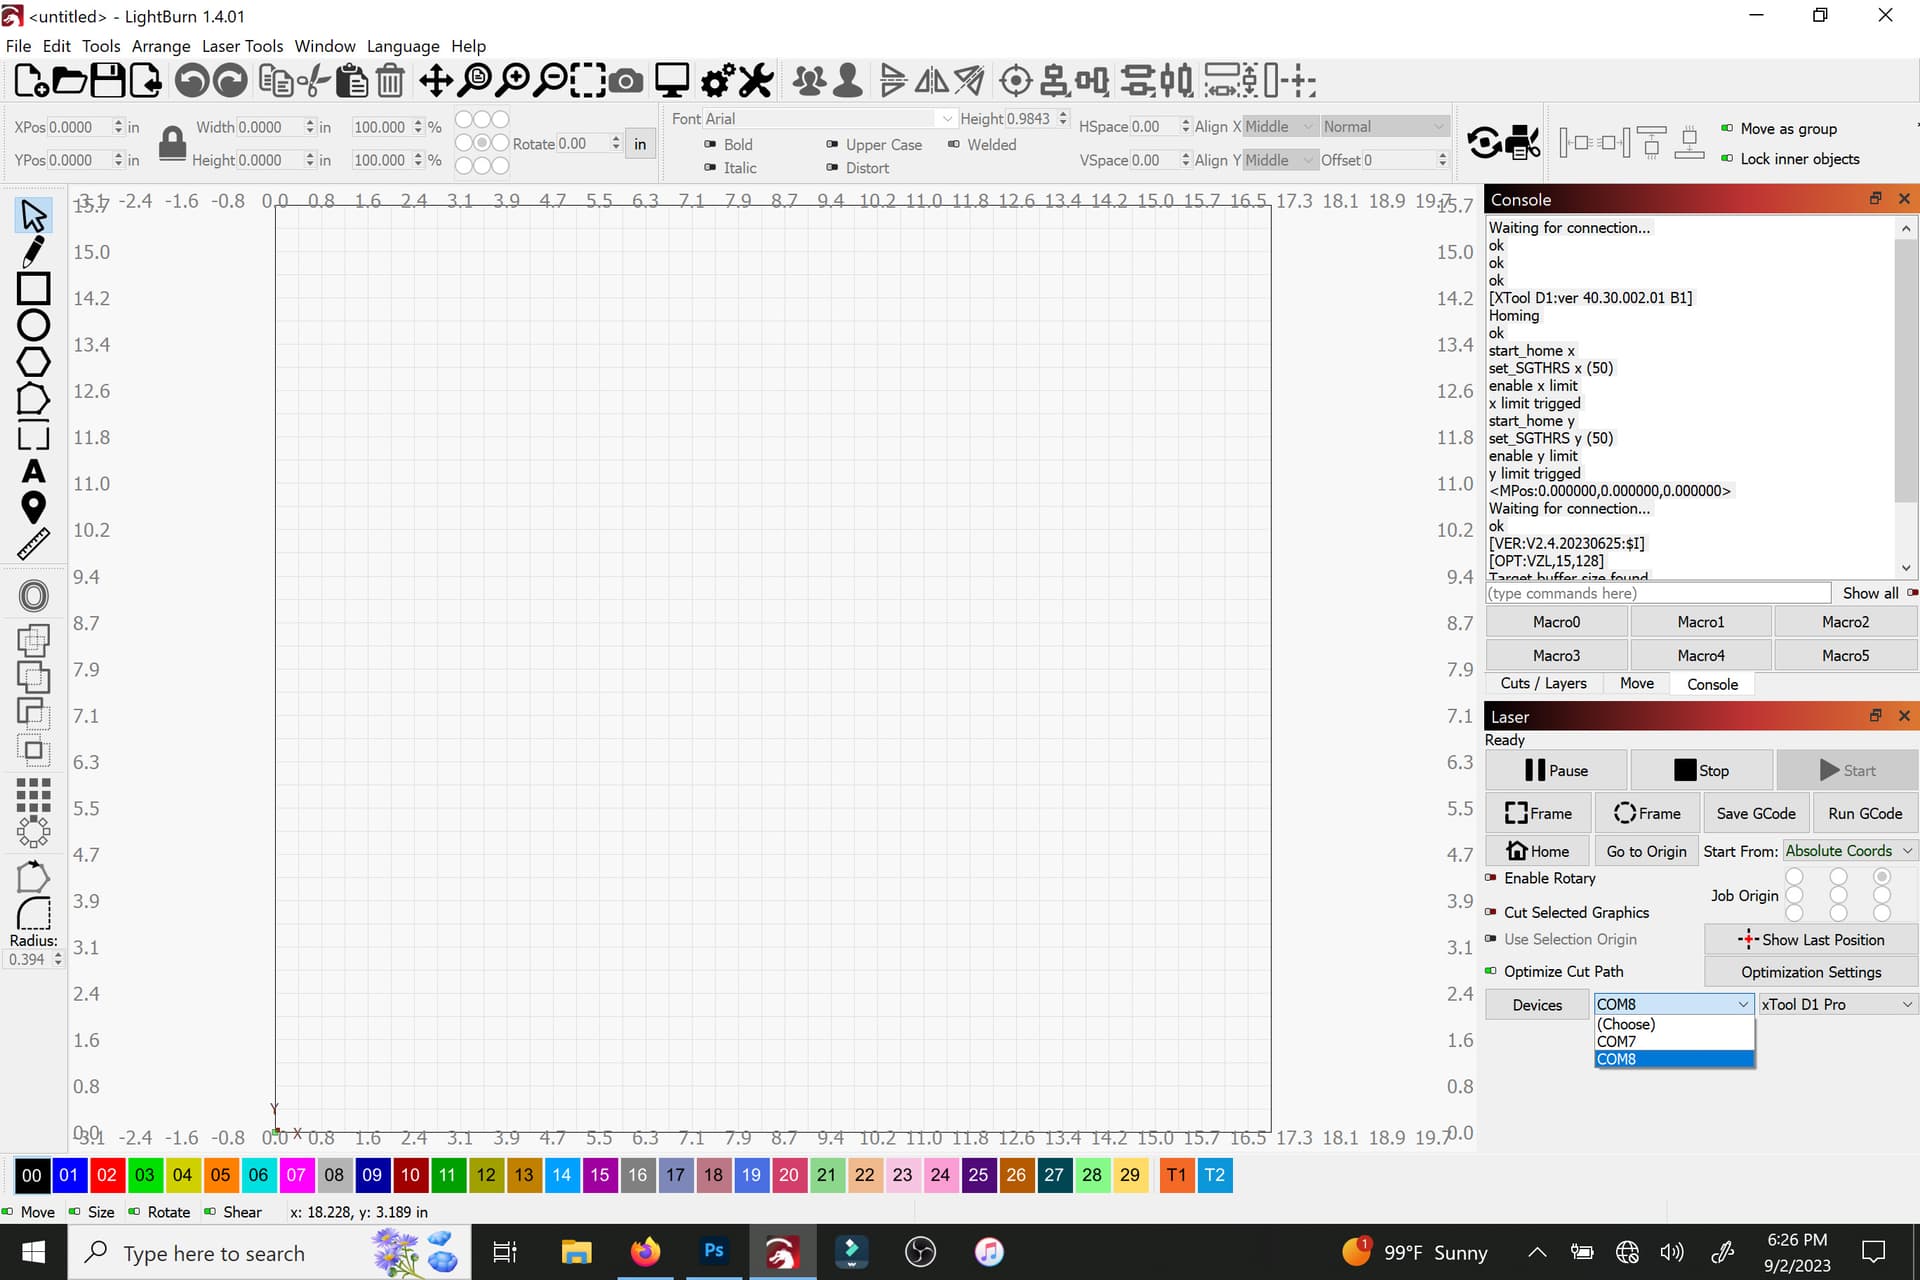Screen dimensions: 1920x1280
Task: Click the Open folder toolbar icon
Action: pos(68,81)
